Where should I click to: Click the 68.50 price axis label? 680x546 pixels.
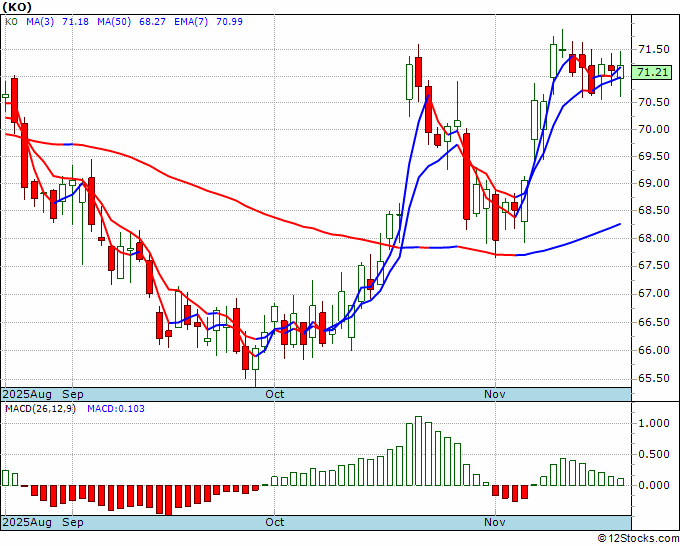click(653, 210)
